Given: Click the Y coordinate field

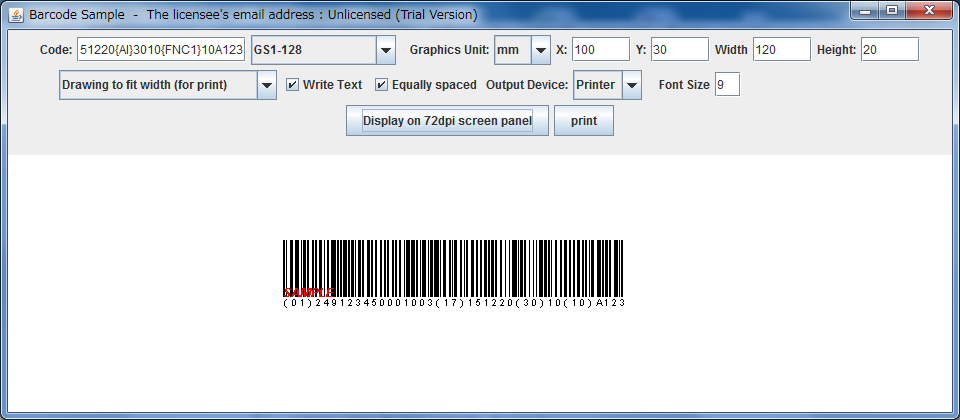Looking at the screenshot, I should [680, 50].
